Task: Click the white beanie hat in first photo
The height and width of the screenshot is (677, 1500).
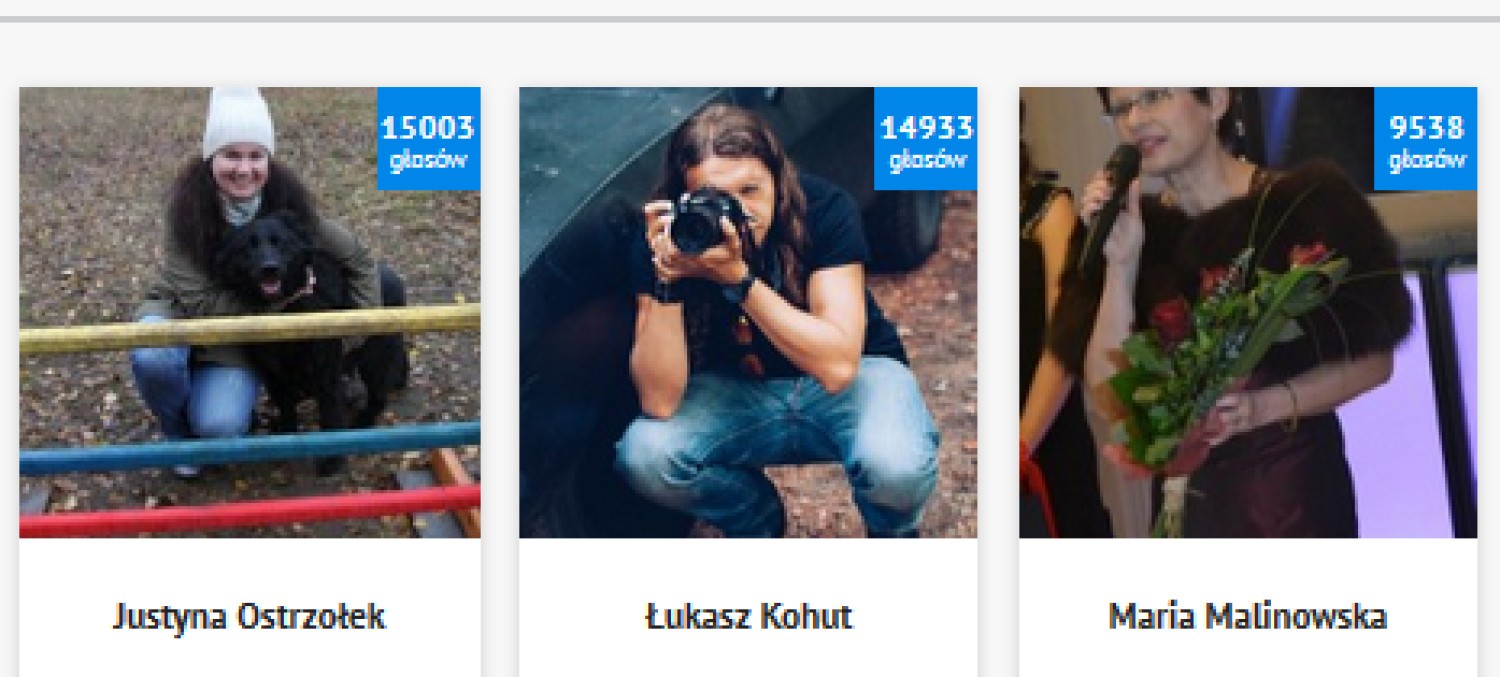Action: pos(238,122)
